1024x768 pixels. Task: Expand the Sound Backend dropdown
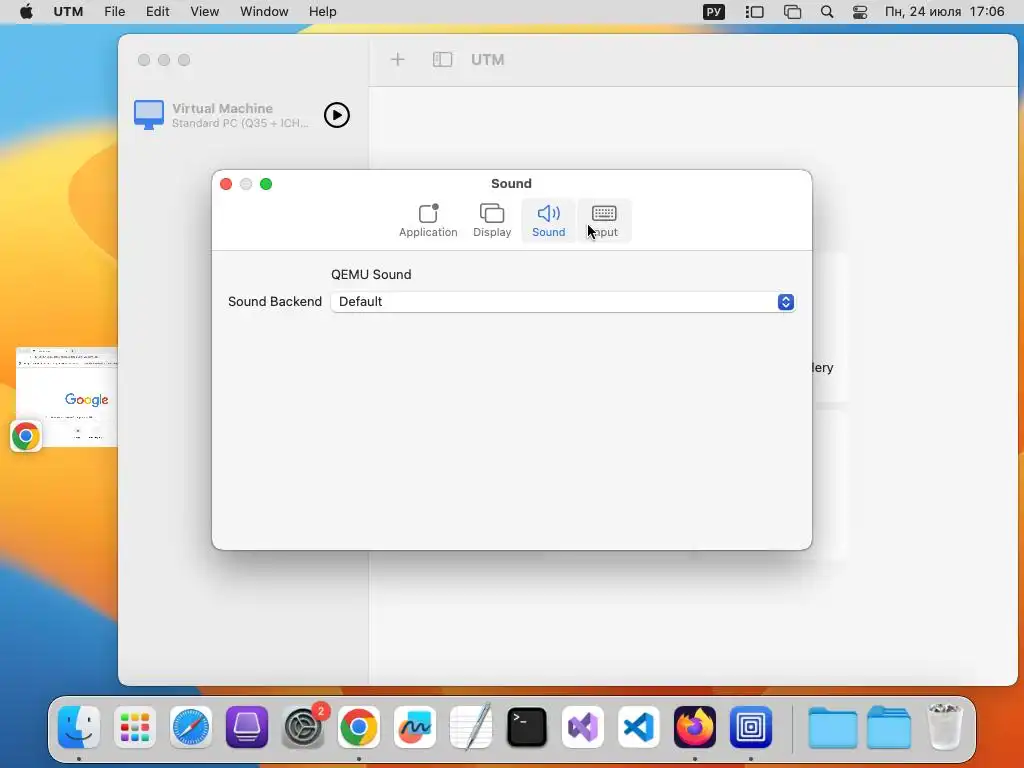[562, 302]
